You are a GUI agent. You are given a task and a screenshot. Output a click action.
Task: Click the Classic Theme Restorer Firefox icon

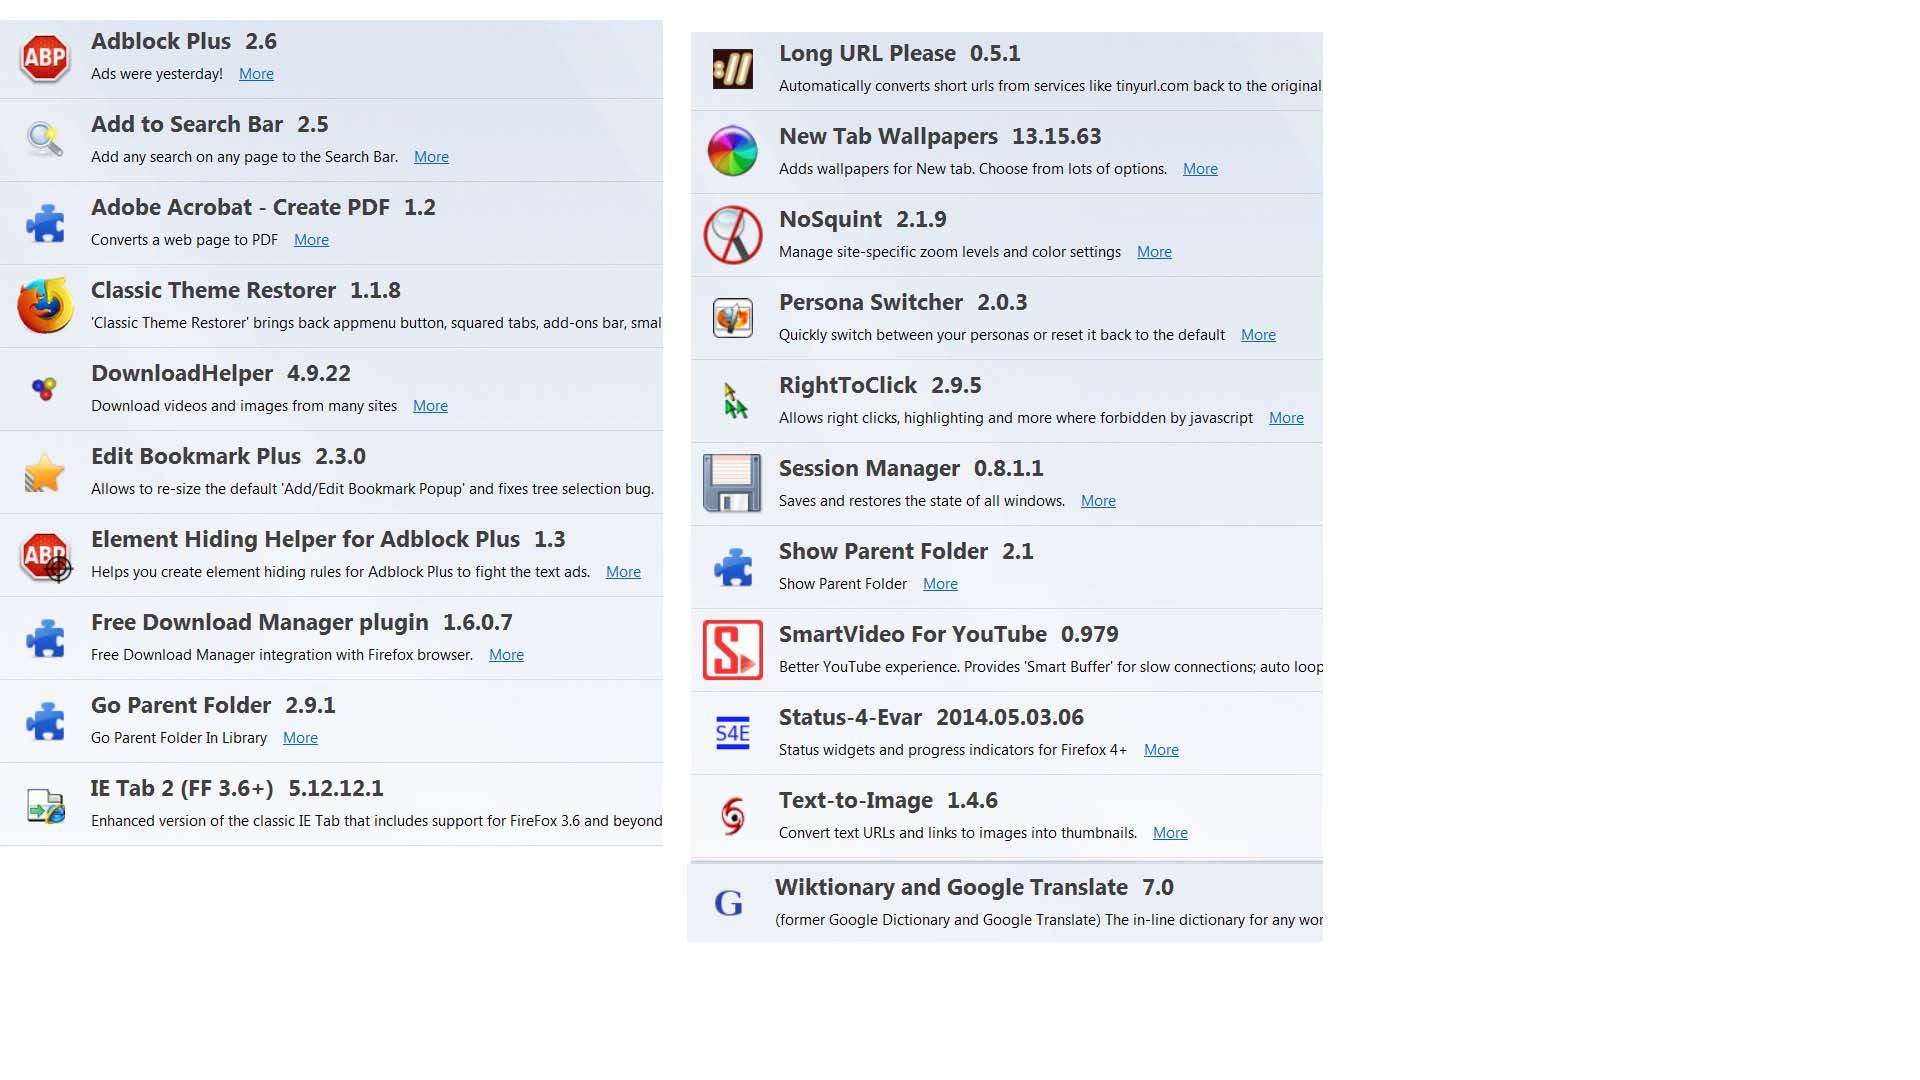[x=45, y=306]
